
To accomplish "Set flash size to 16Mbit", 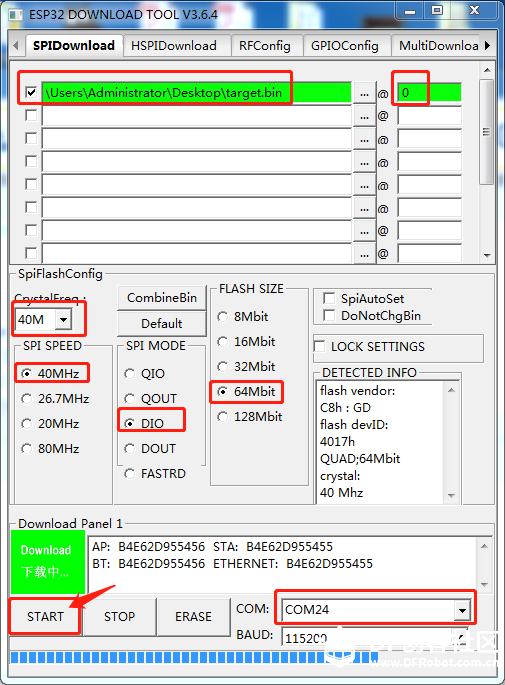I will (246, 341).
